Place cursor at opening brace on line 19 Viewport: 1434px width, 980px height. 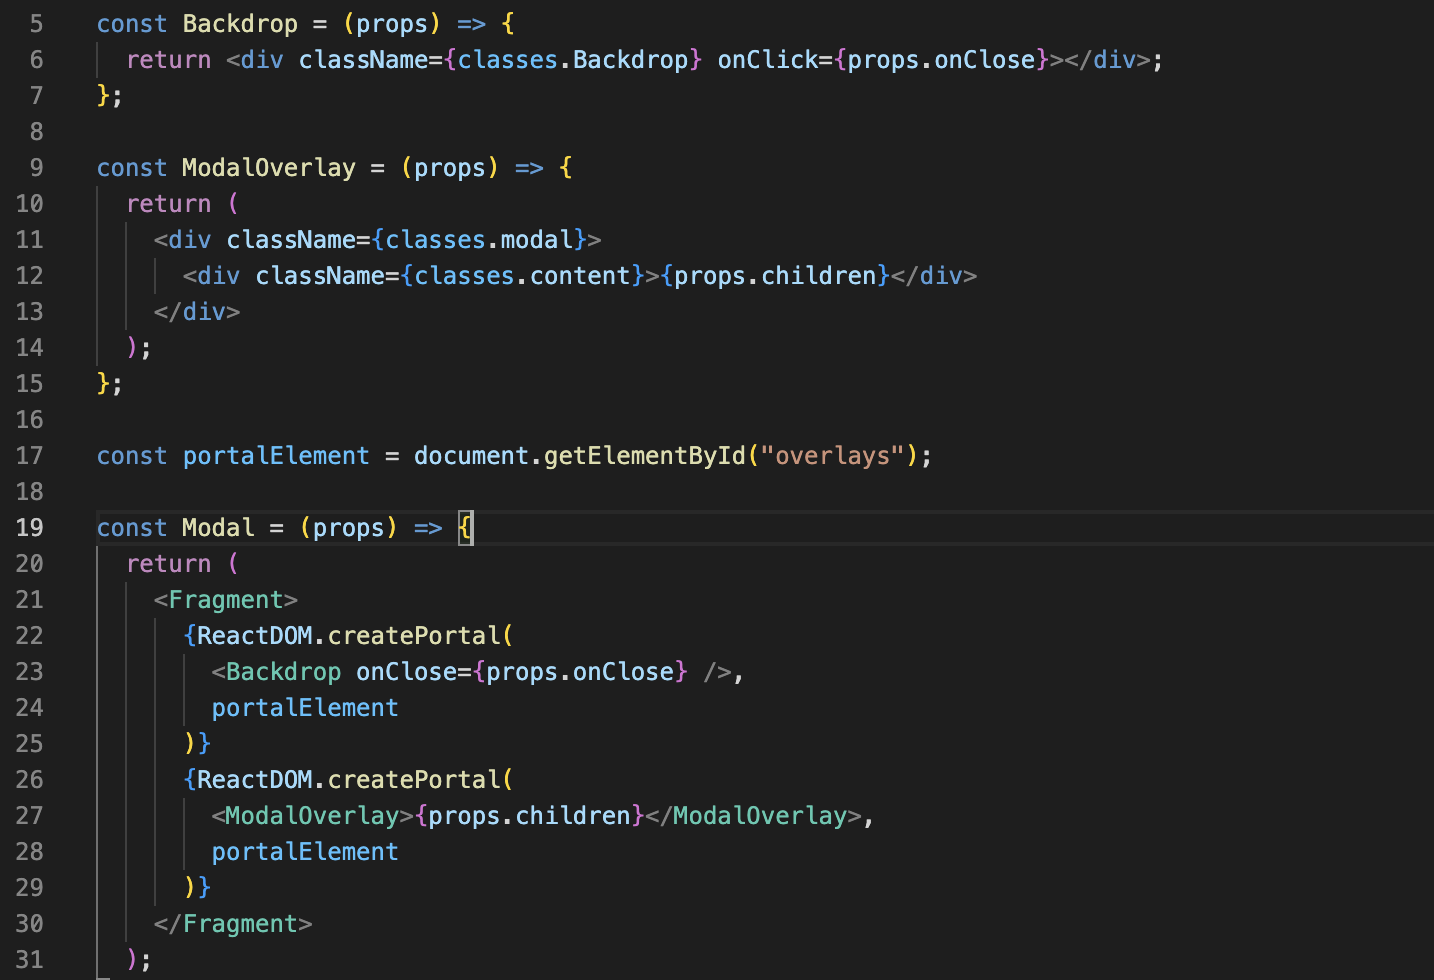[466, 528]
